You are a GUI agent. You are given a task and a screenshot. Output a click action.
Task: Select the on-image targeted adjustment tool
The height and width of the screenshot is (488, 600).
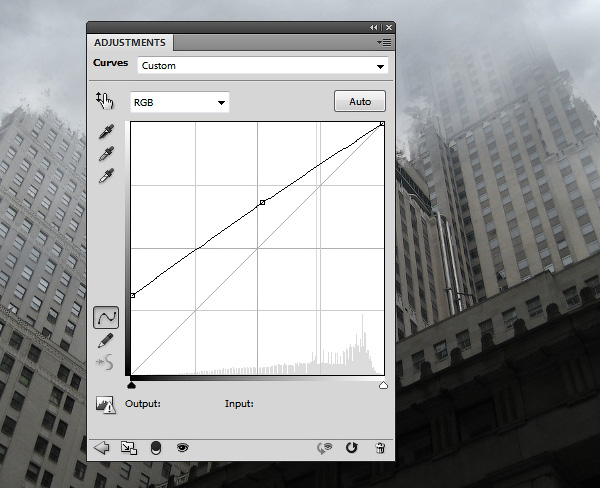click(105, 100)
